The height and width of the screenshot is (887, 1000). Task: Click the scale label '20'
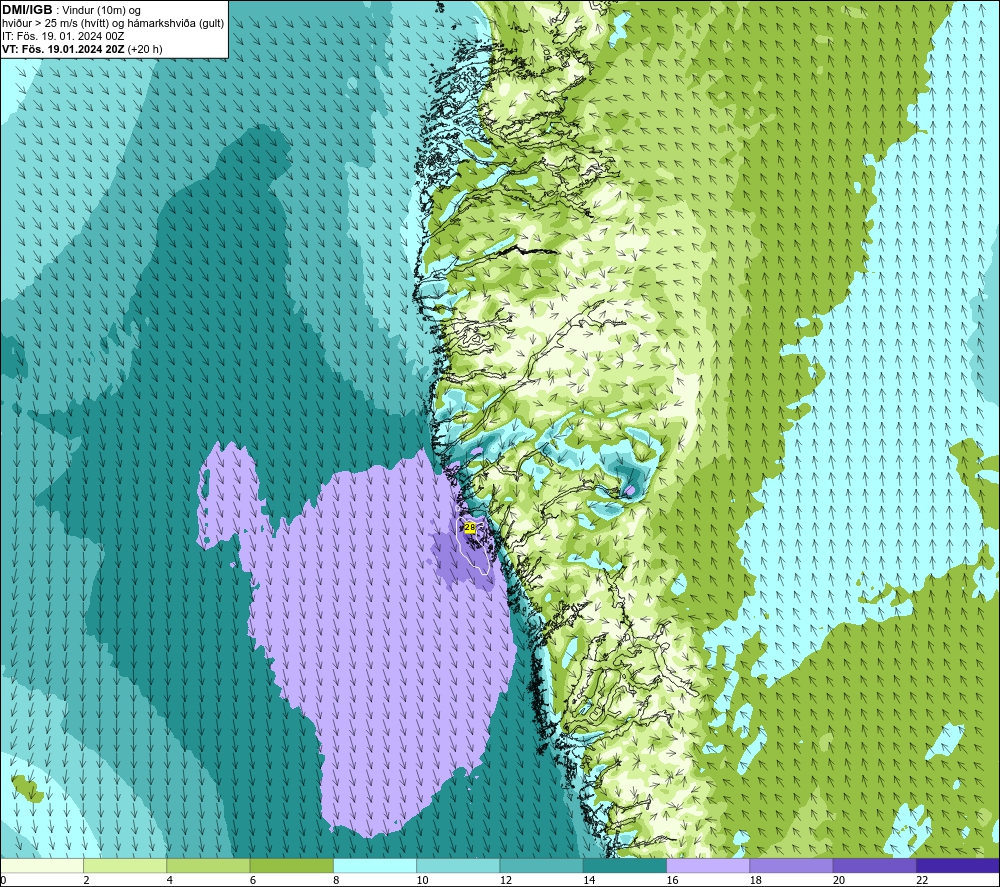click(839, 880)
